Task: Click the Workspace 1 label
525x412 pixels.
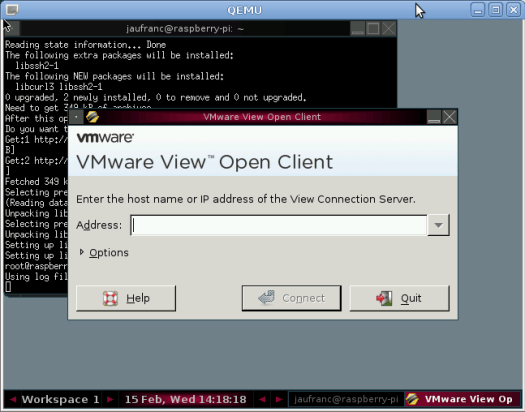Action: pos(61,399)
